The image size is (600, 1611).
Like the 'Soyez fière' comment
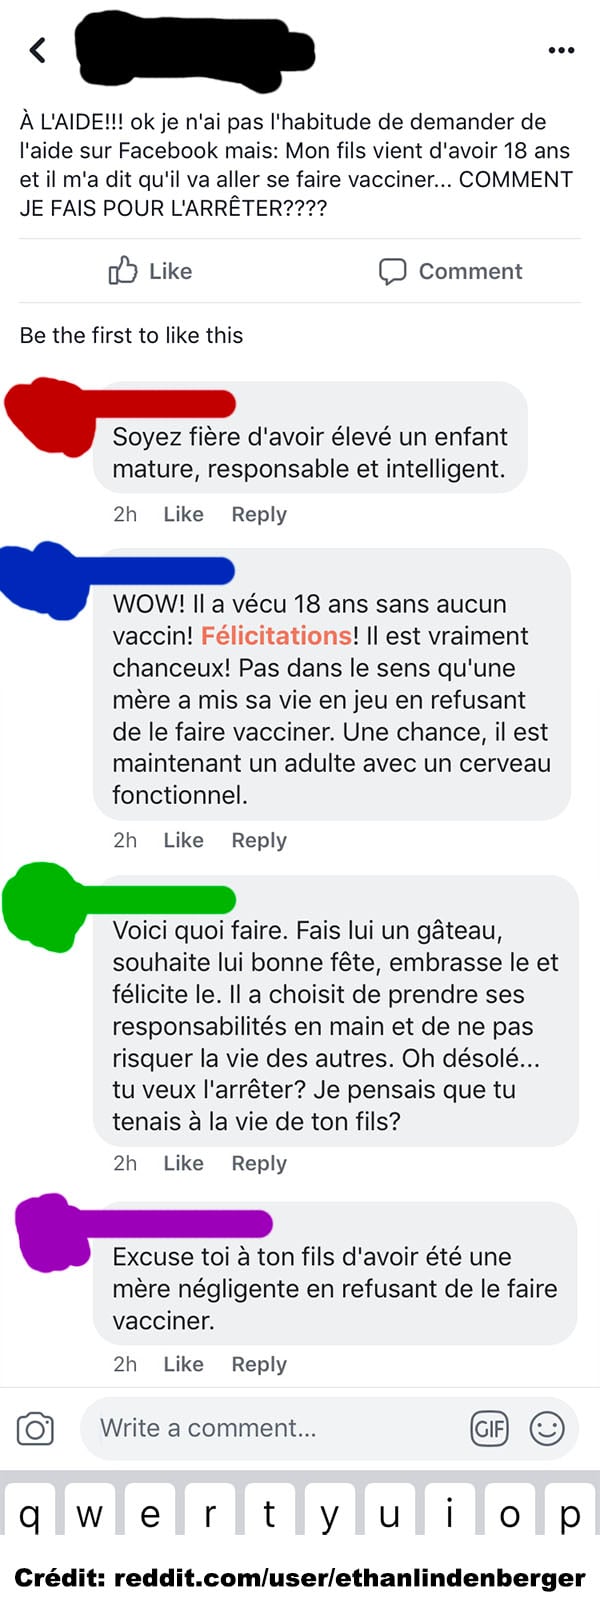click(183, 514)
